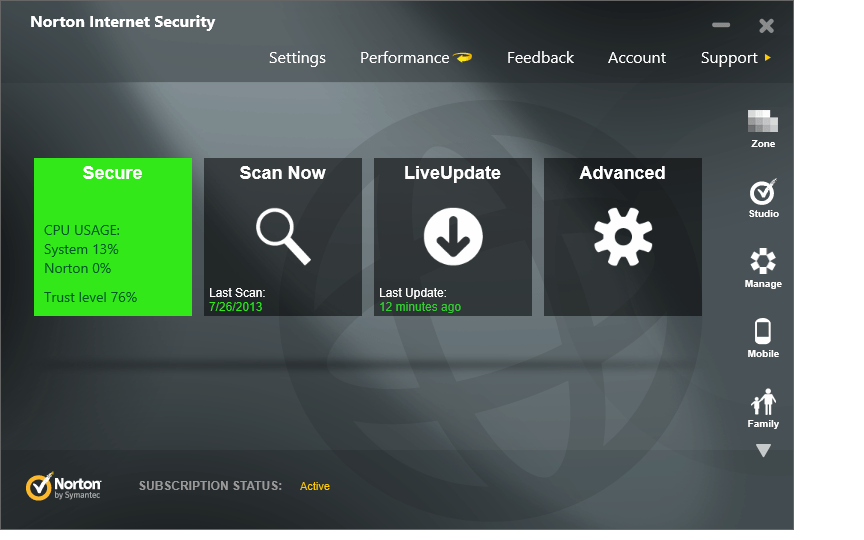Open the Advanced gear tile icon
This screenshot has width=864, height=540.
(x=623, y=237)
